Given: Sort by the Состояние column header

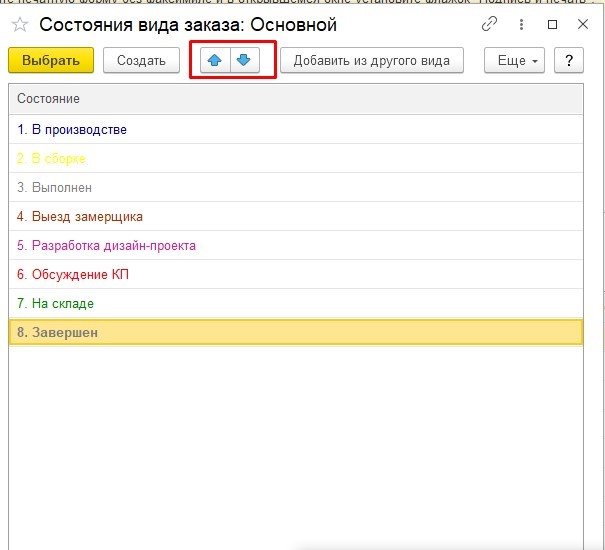Looking at the screenshot, I should pos(295,99).
